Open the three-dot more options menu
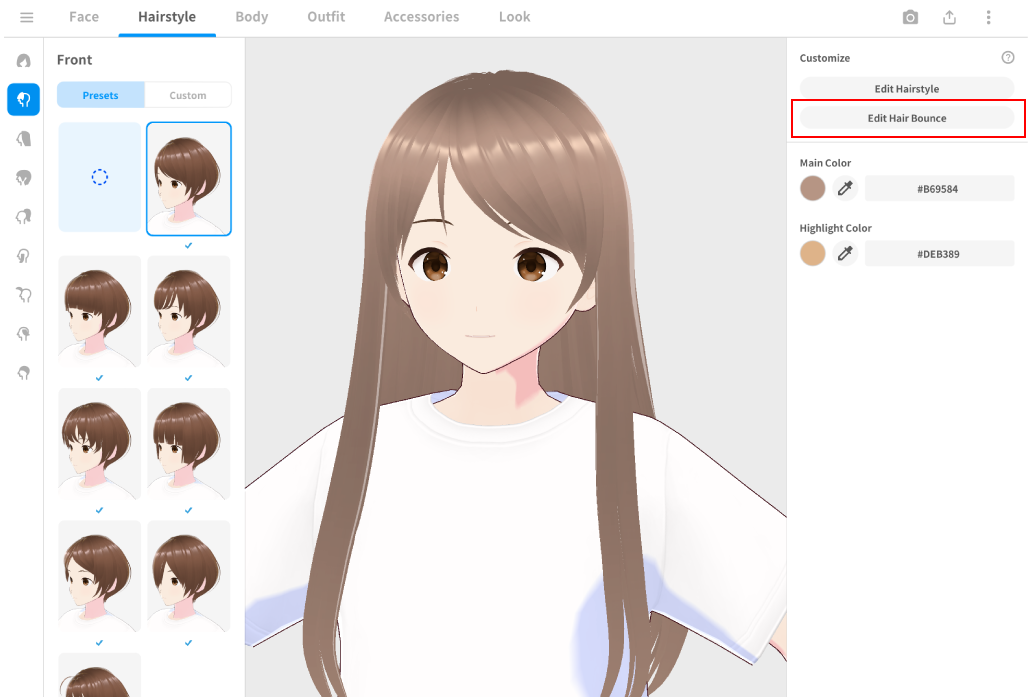Screen dimensions: 1032x697 pos(988,17)
